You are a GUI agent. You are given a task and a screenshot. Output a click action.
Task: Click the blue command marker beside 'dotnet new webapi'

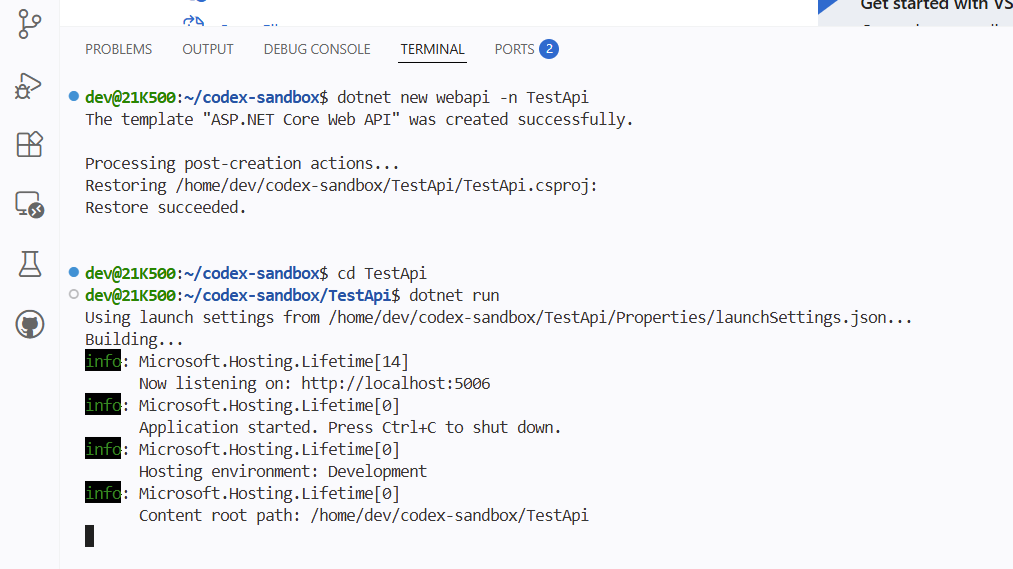(x=74, y=97)
